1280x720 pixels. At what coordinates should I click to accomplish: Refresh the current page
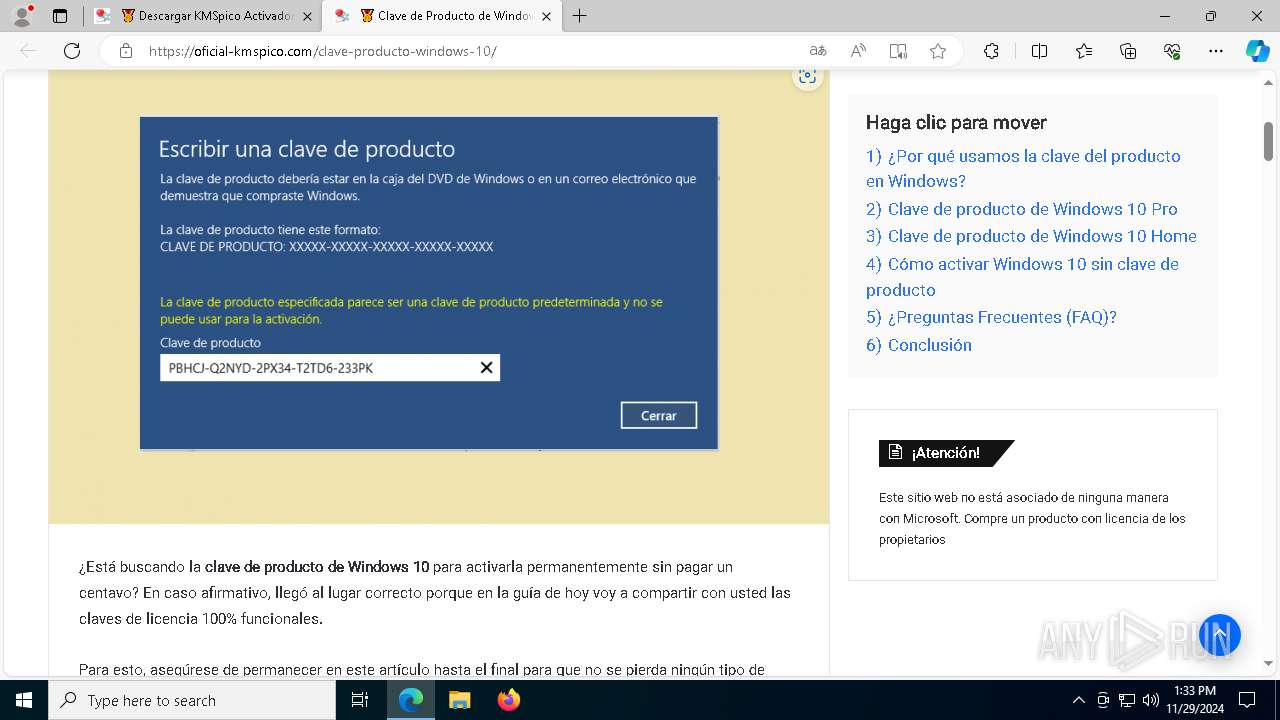pyautogui.click(x=72, y=51)
